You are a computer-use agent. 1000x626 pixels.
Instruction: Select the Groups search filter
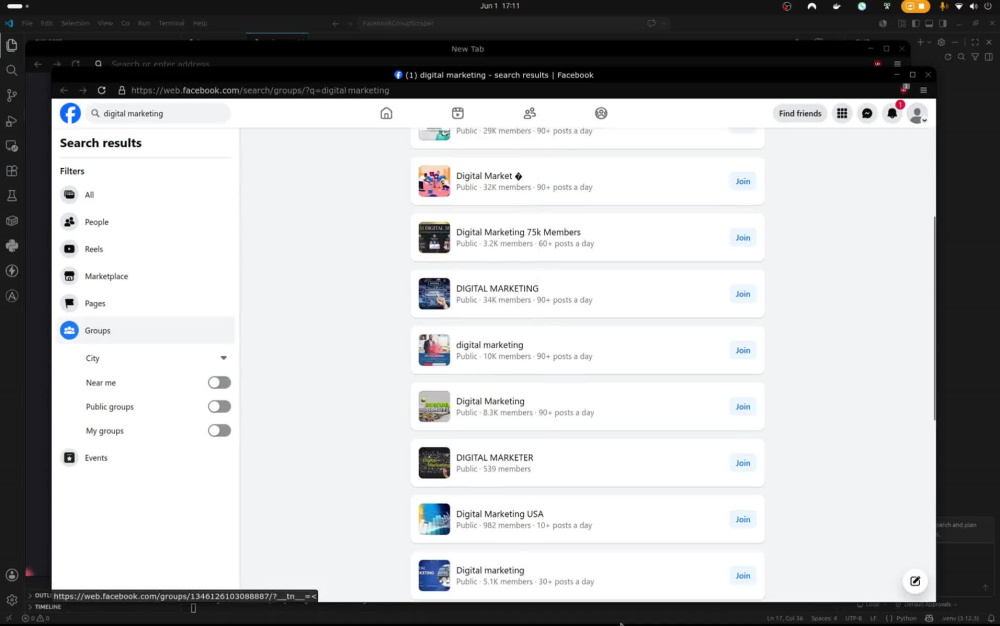pyautogui.click(x=146, y=330)
